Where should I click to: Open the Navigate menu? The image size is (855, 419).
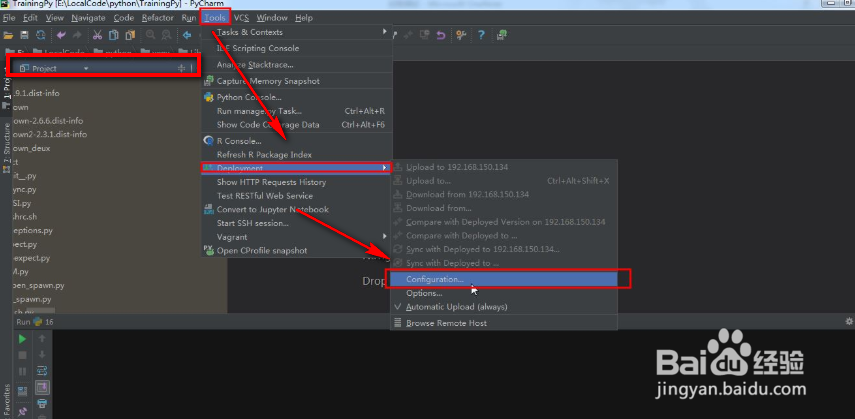(x=88, y=18)
